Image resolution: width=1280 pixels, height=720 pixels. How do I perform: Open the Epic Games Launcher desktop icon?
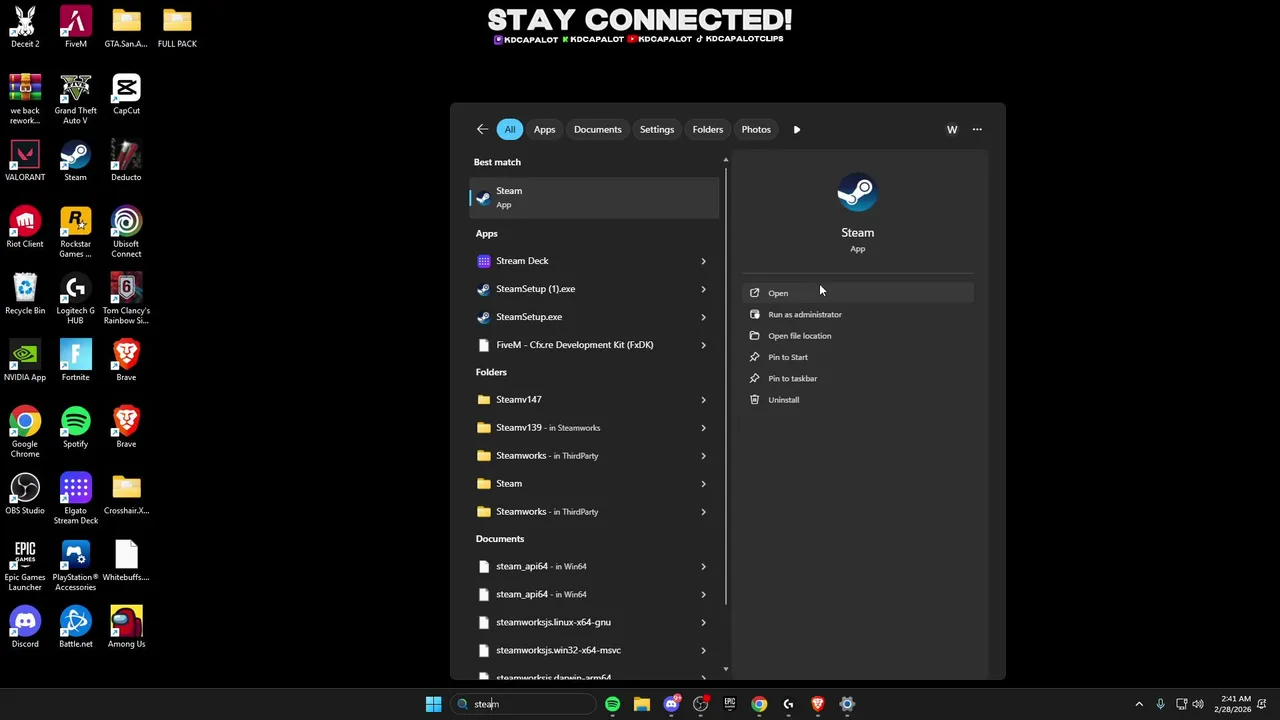point(25,567)
